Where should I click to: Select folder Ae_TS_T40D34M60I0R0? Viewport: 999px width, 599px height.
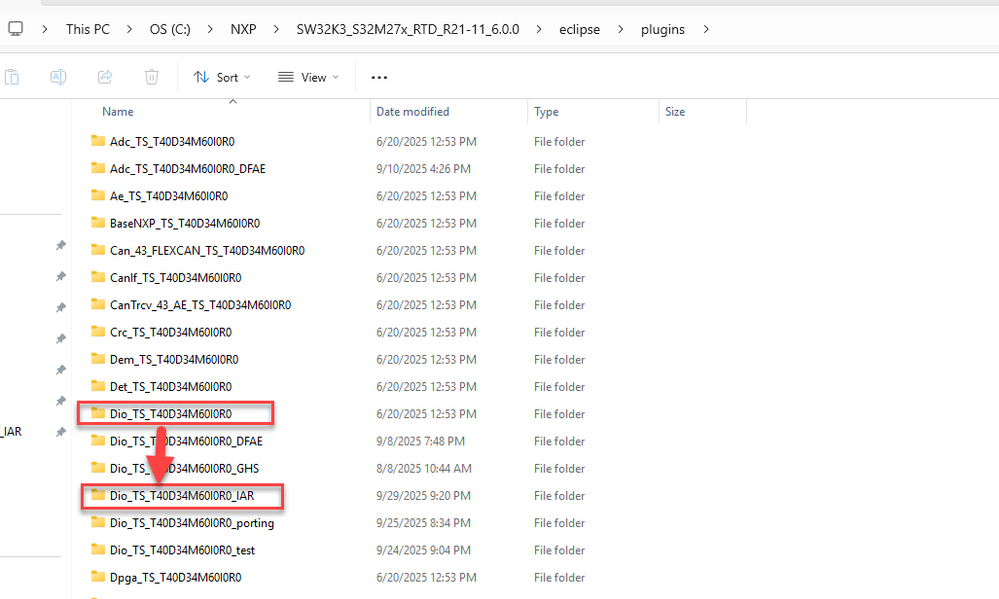click(169, 196)
